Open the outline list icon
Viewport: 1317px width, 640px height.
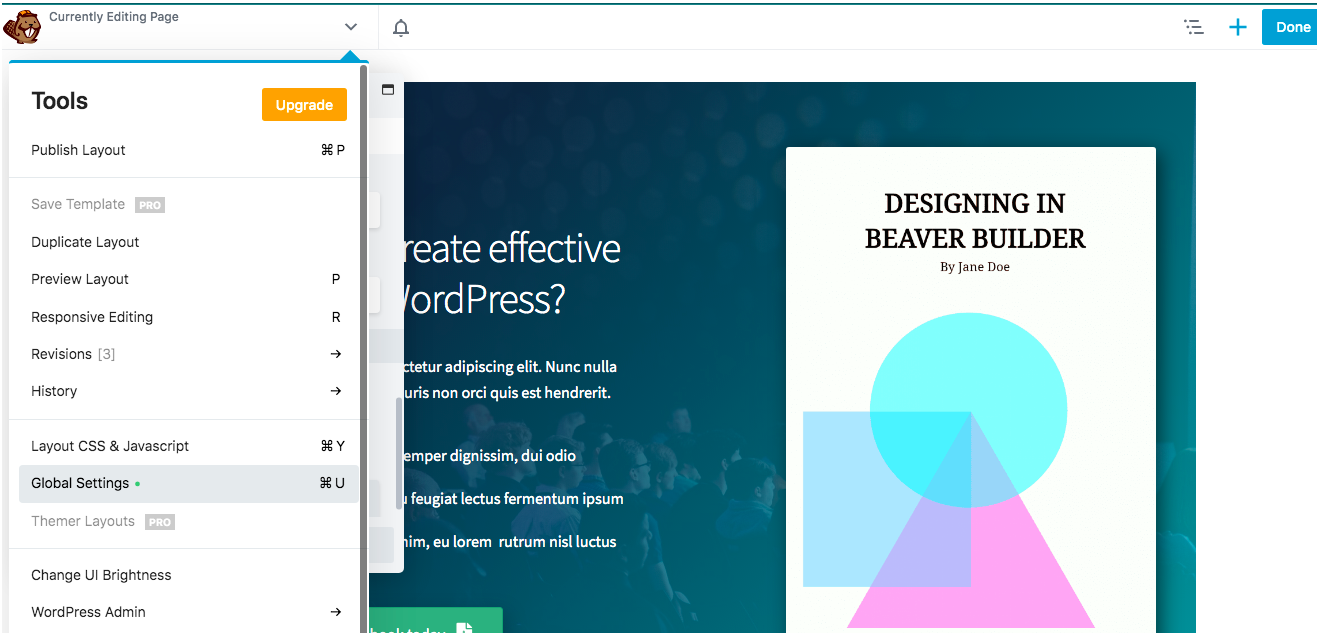[1193, 27]
